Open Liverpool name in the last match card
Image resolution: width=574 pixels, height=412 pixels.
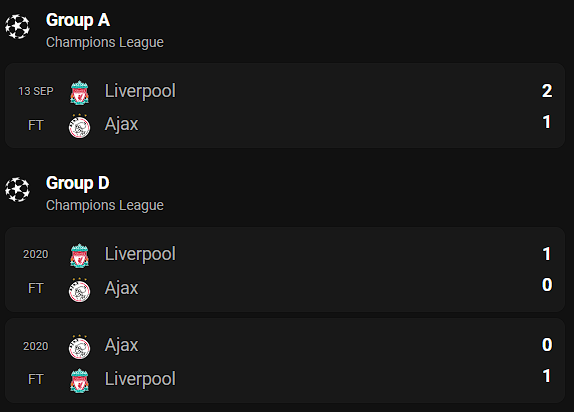pos(140,379)
